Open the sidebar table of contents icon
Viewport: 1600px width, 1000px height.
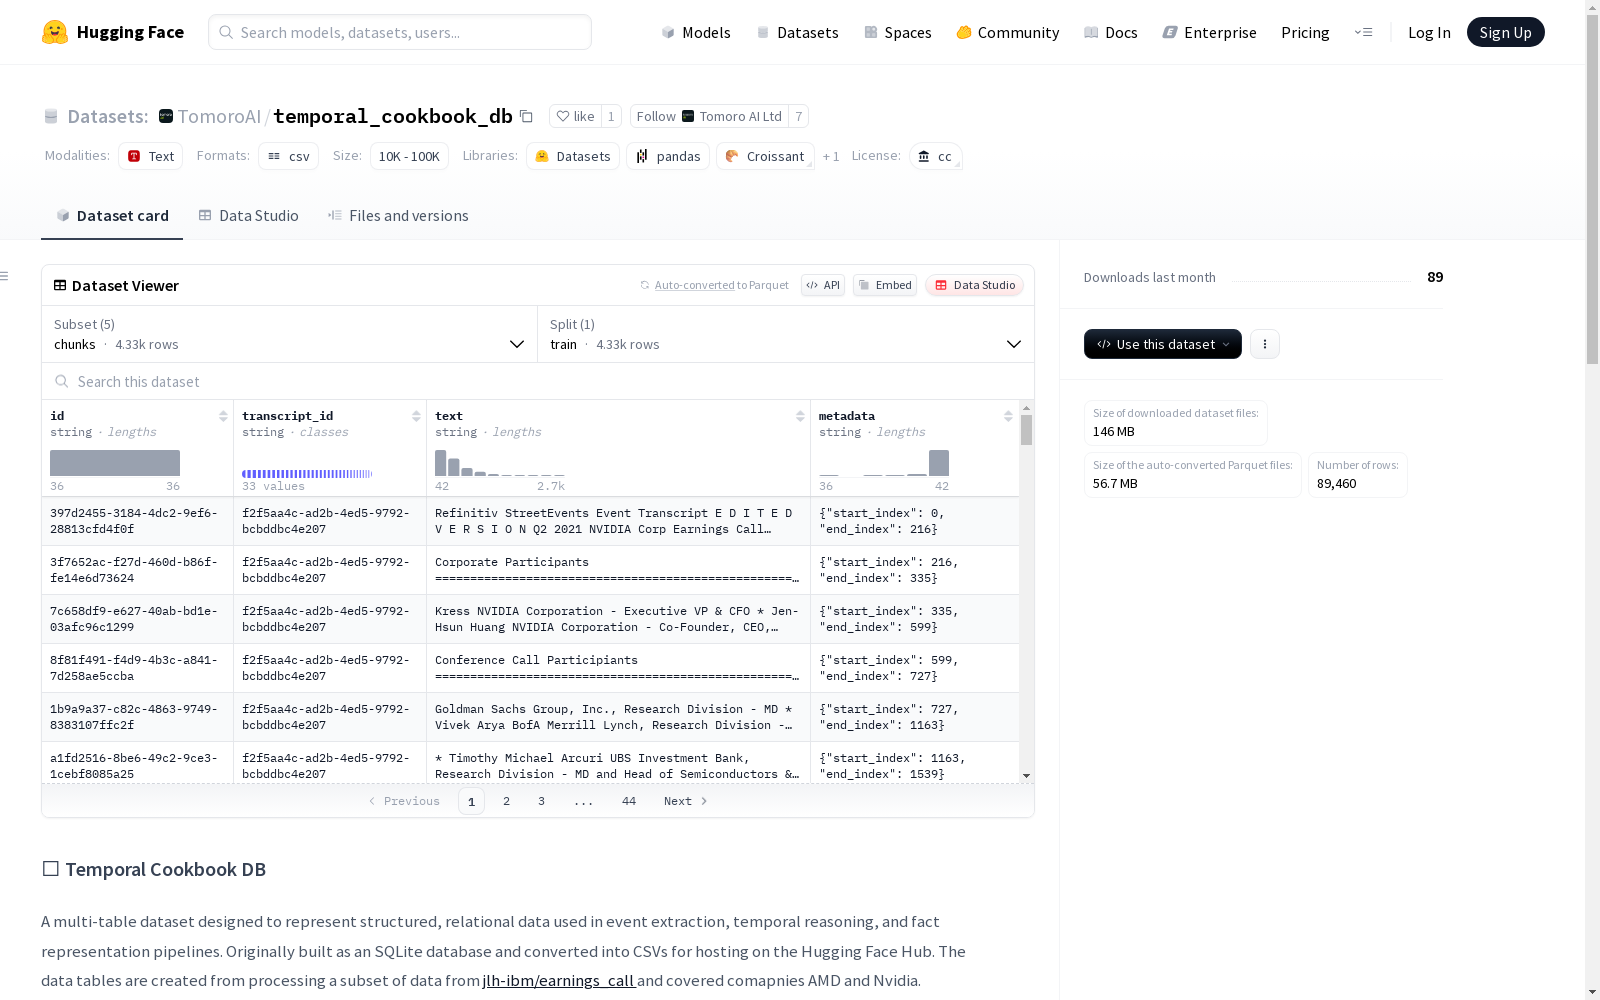tap(5, 276)
